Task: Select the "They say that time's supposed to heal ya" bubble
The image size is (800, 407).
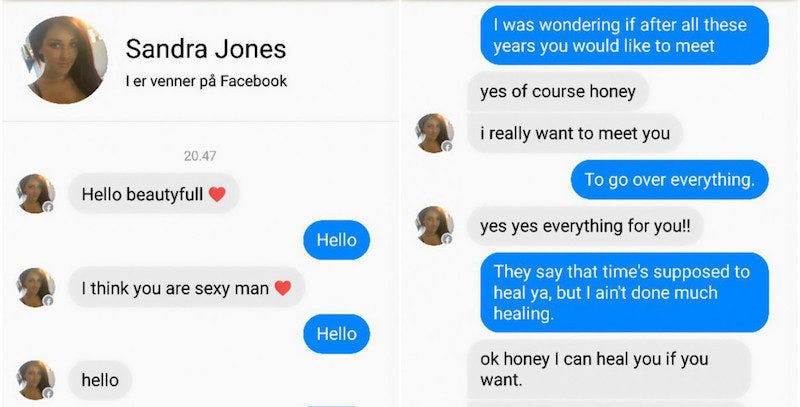Action: point(624,292)
